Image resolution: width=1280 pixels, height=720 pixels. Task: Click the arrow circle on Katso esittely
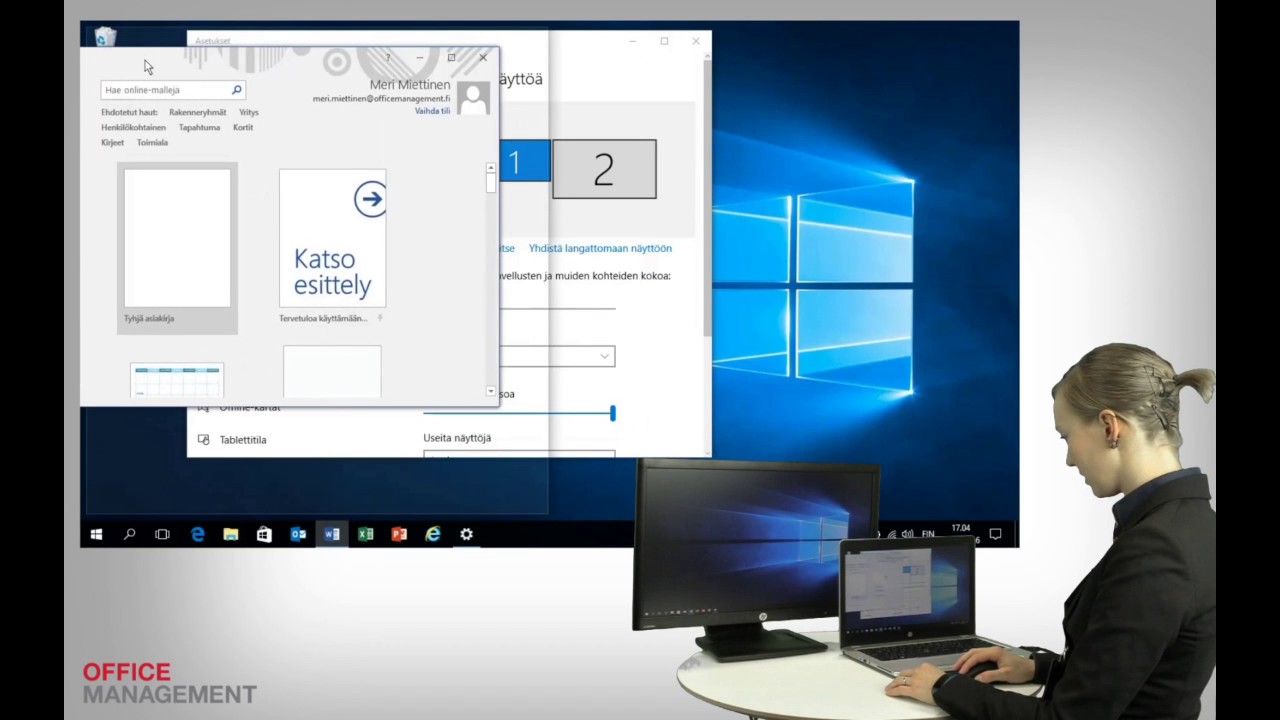(371, 199)
